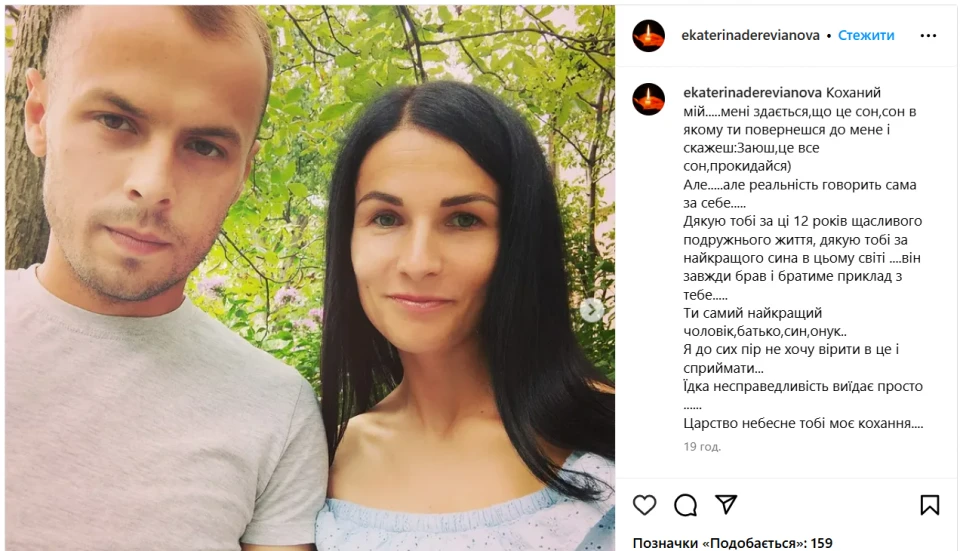Share the post with the paper plane icon
The width and height of the screenshot is (960, 551).
726,504
